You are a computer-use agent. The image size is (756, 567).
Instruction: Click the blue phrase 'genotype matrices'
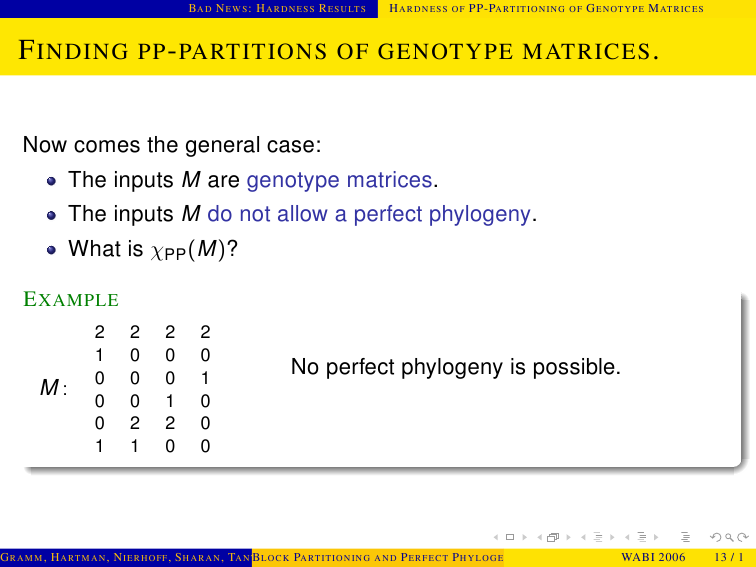coord(339,180)
